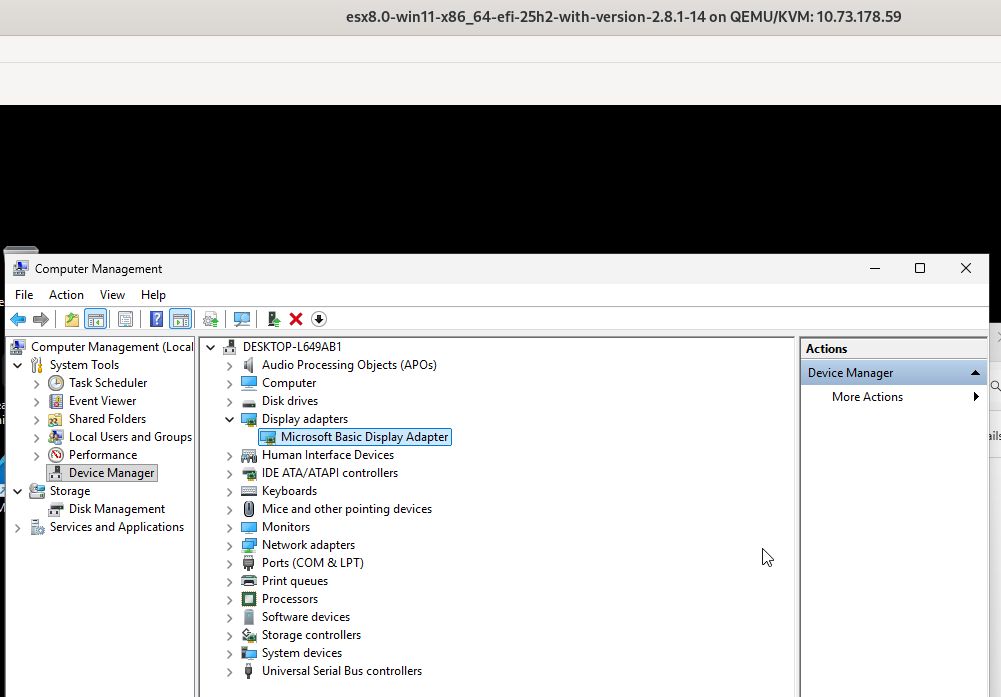Click the Ports (COM & LPT) icon
Image resolution: width=1001 pixels, height=697 pixels.
coord(249,563)
